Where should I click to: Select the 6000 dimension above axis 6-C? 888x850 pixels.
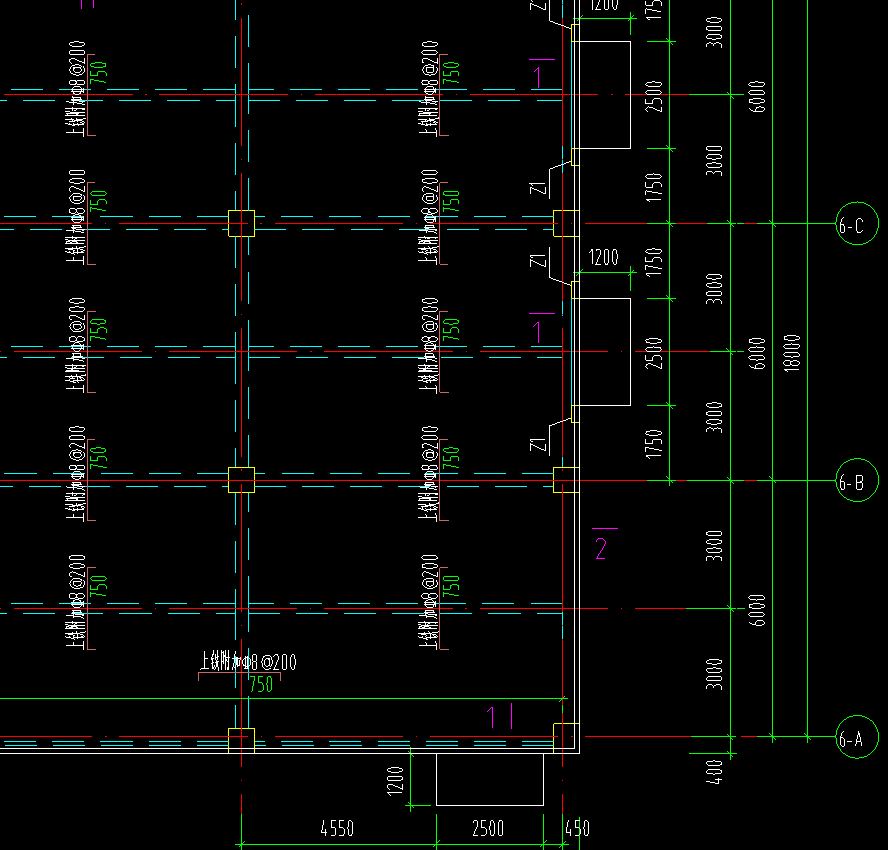pos(757,96)
